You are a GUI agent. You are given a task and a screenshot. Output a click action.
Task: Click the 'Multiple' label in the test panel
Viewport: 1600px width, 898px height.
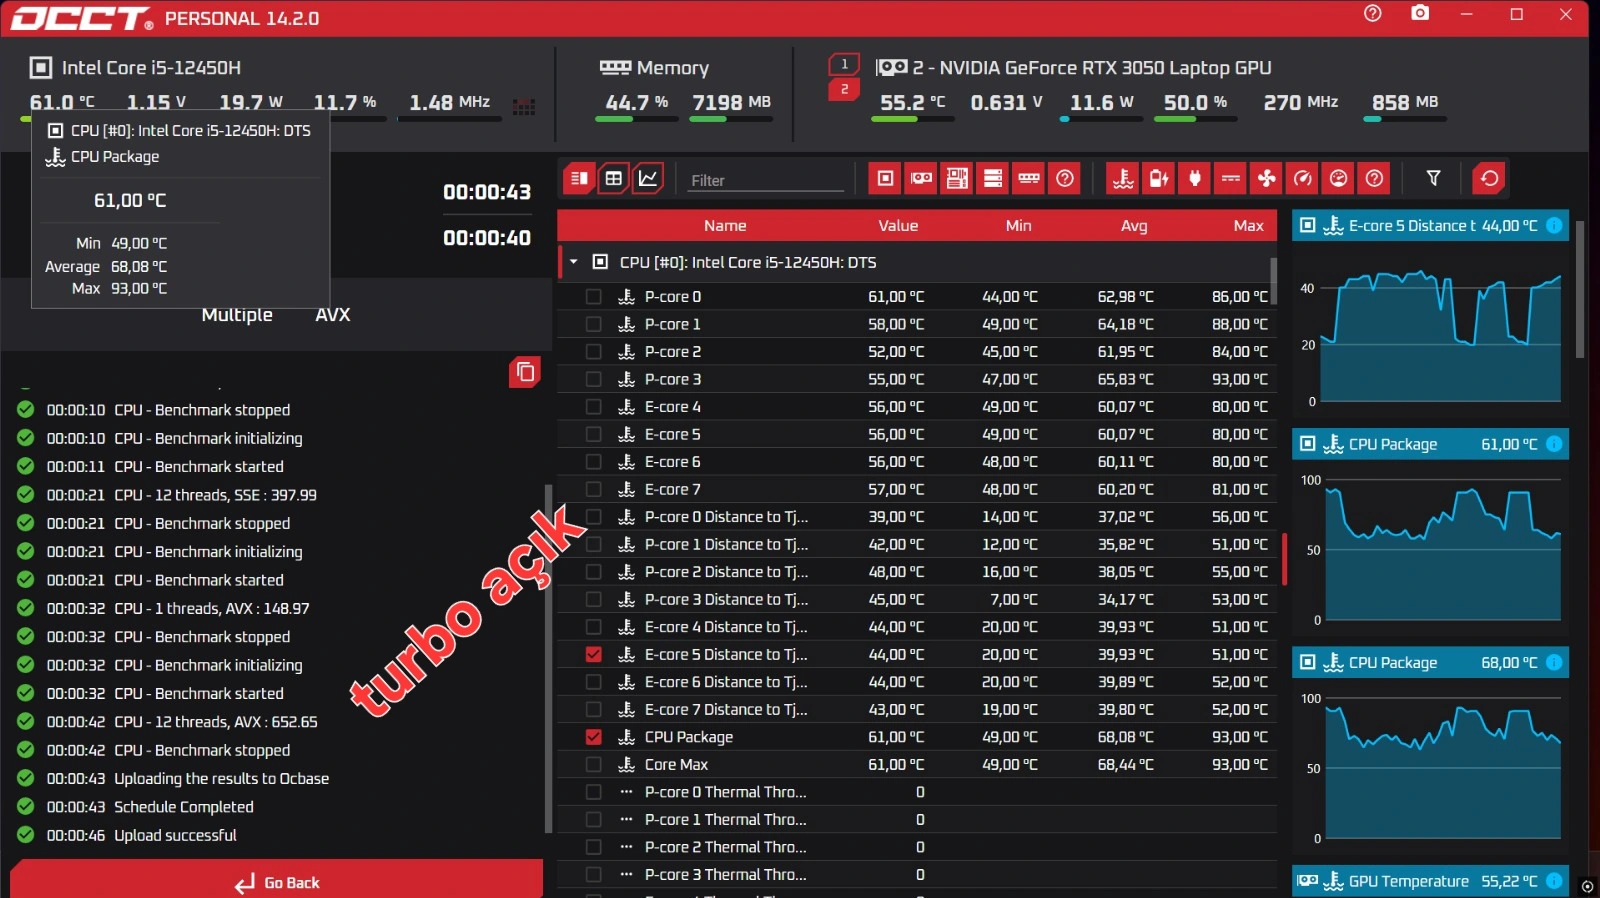coord(237,315)
